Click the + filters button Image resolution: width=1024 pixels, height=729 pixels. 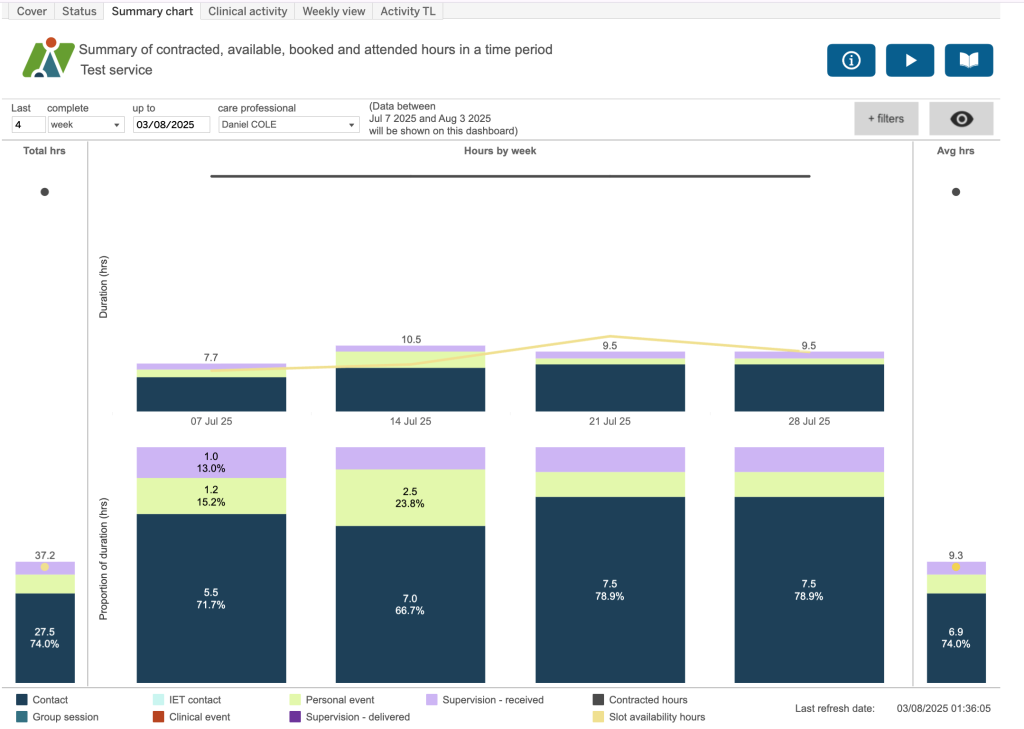[x=886, y=118]
